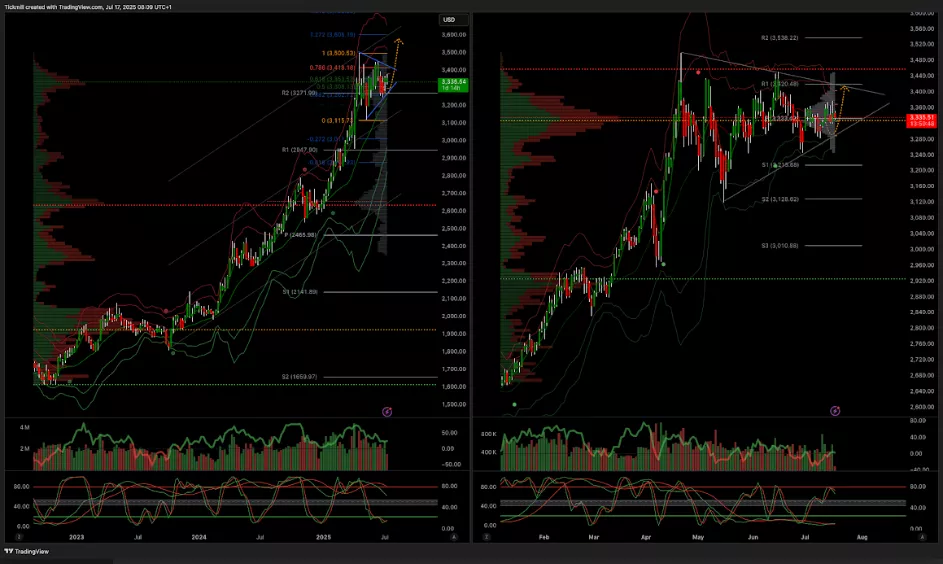This screenshot has height=564, width=943.
Task: Click round icon at left of left chart's time axis
Action: tap(18, 537)
